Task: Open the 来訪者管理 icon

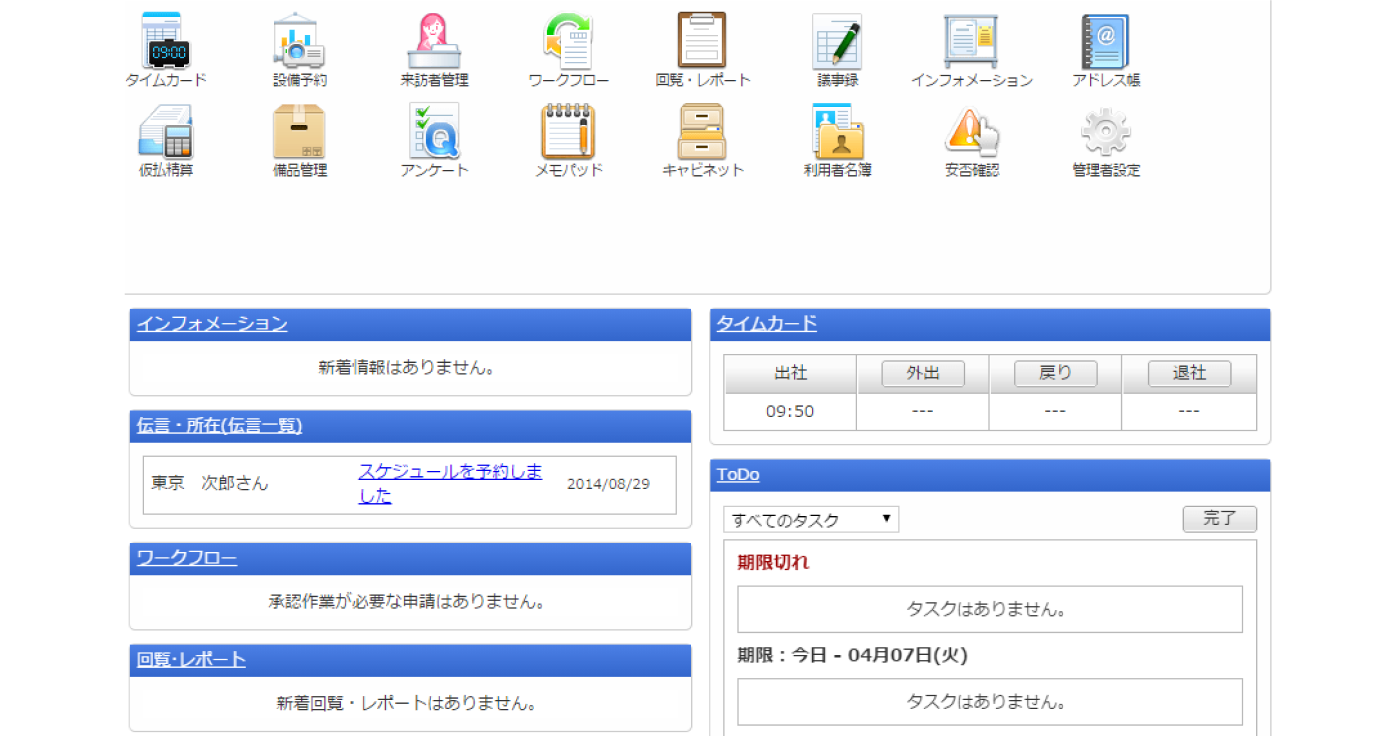Action: [434, 41]
